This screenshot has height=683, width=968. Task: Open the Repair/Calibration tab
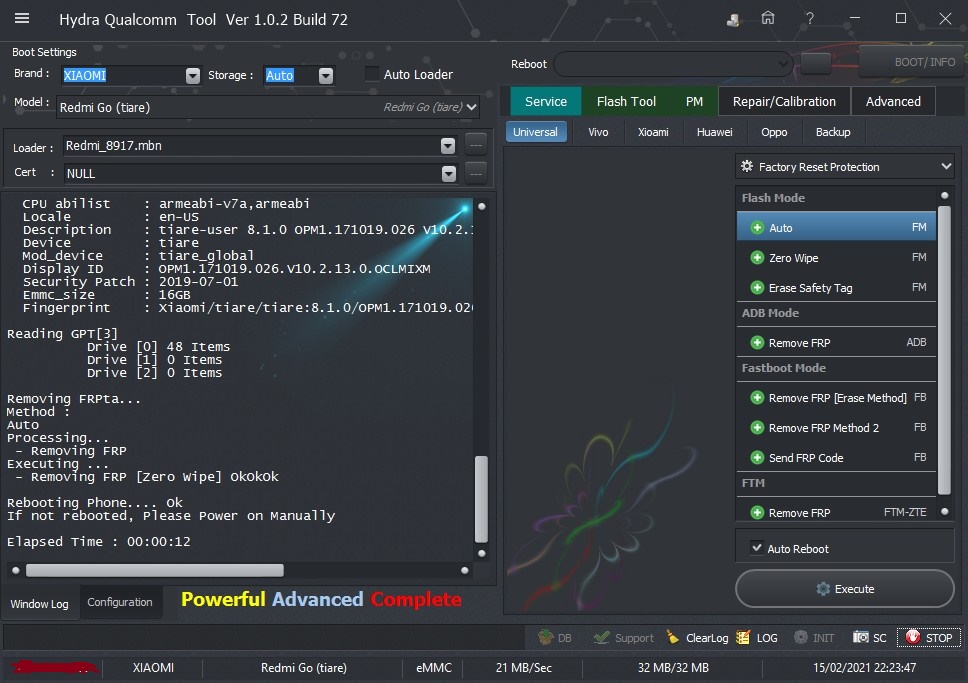[x=784, y=101]
